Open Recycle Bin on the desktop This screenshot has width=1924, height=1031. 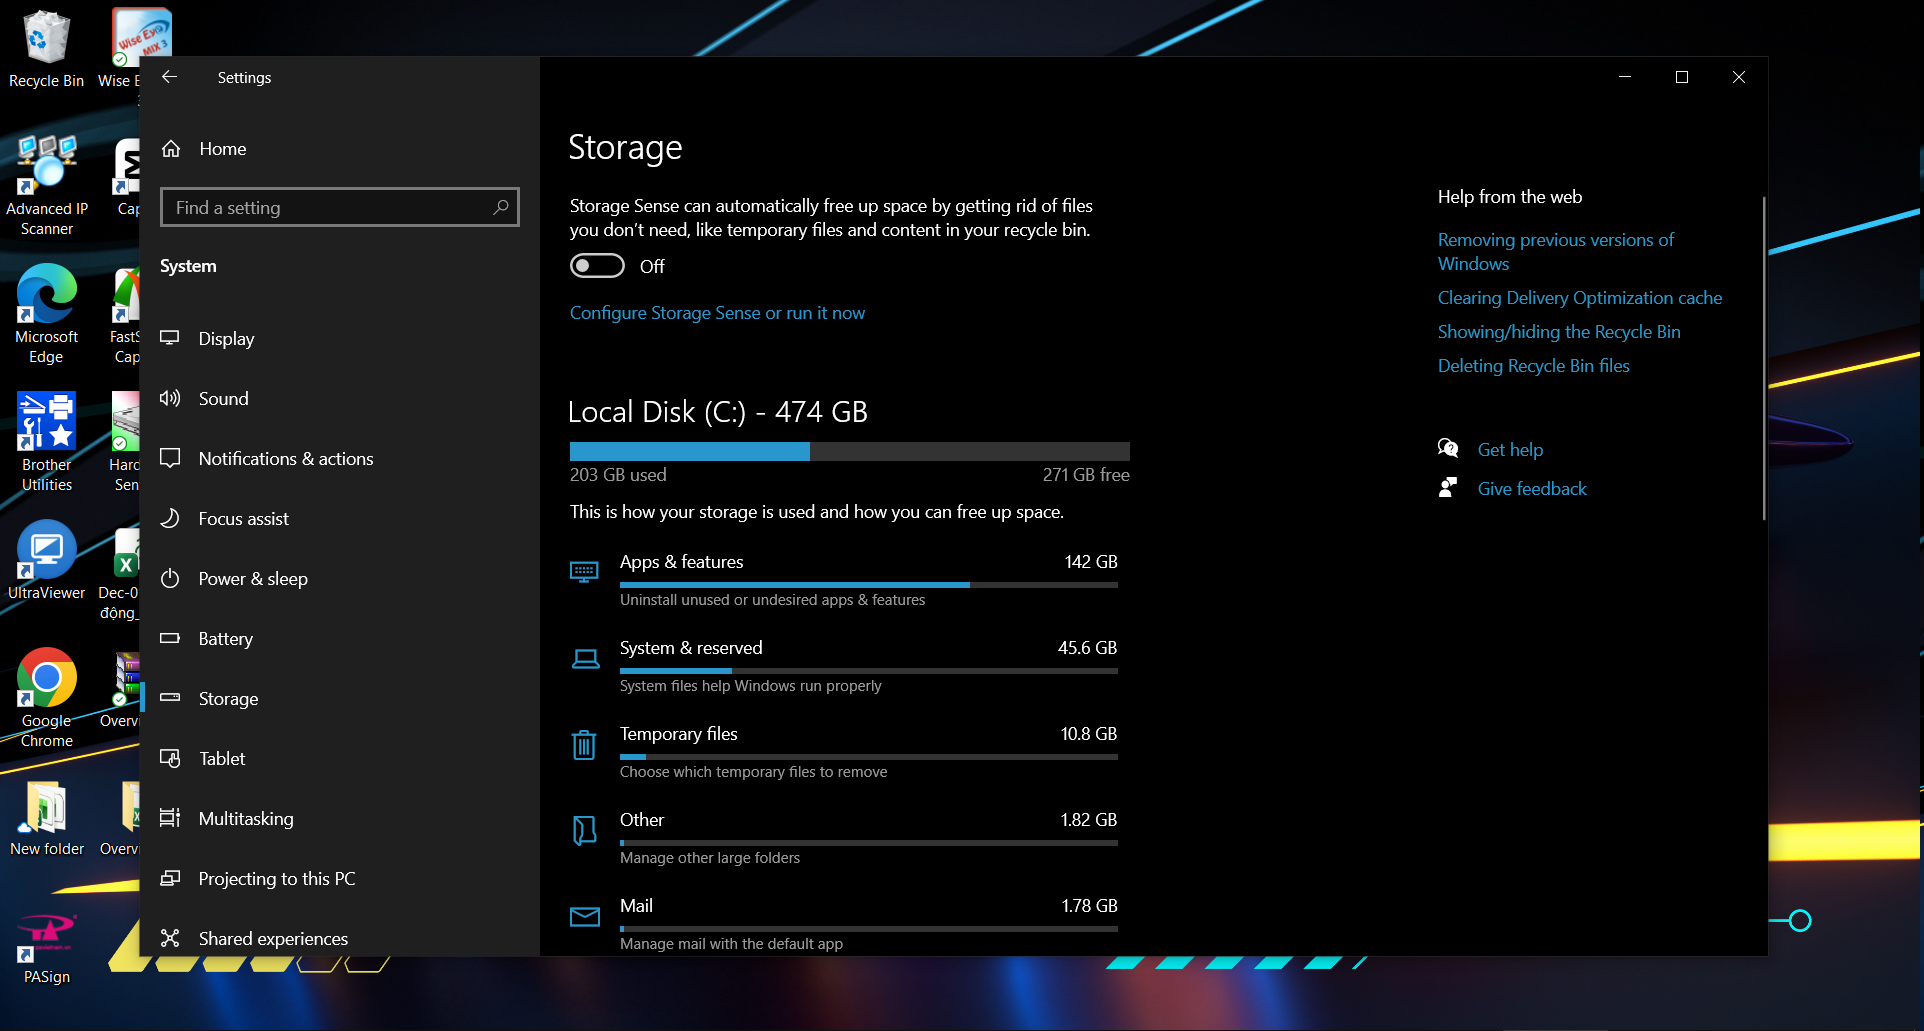point(46,49)
